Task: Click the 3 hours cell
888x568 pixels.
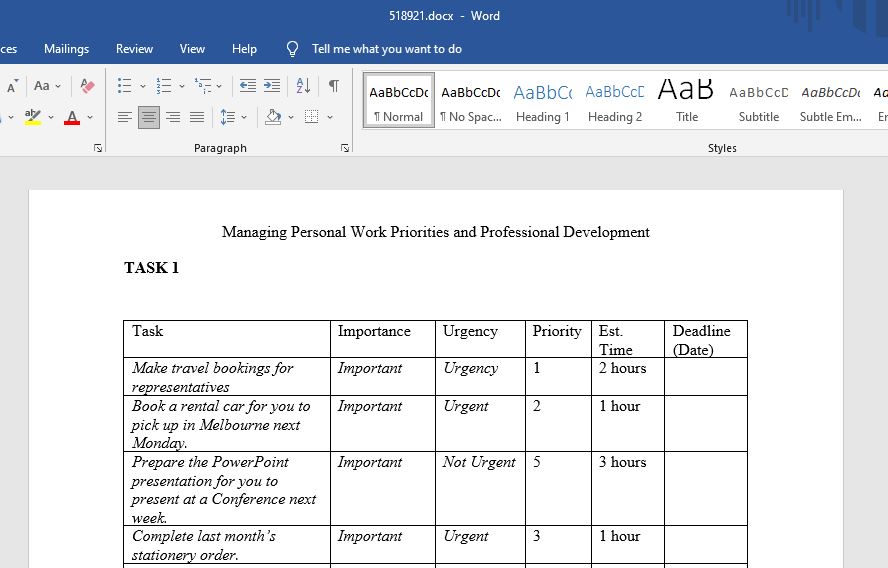Action: pyautogui.click(x=627, y=489)
